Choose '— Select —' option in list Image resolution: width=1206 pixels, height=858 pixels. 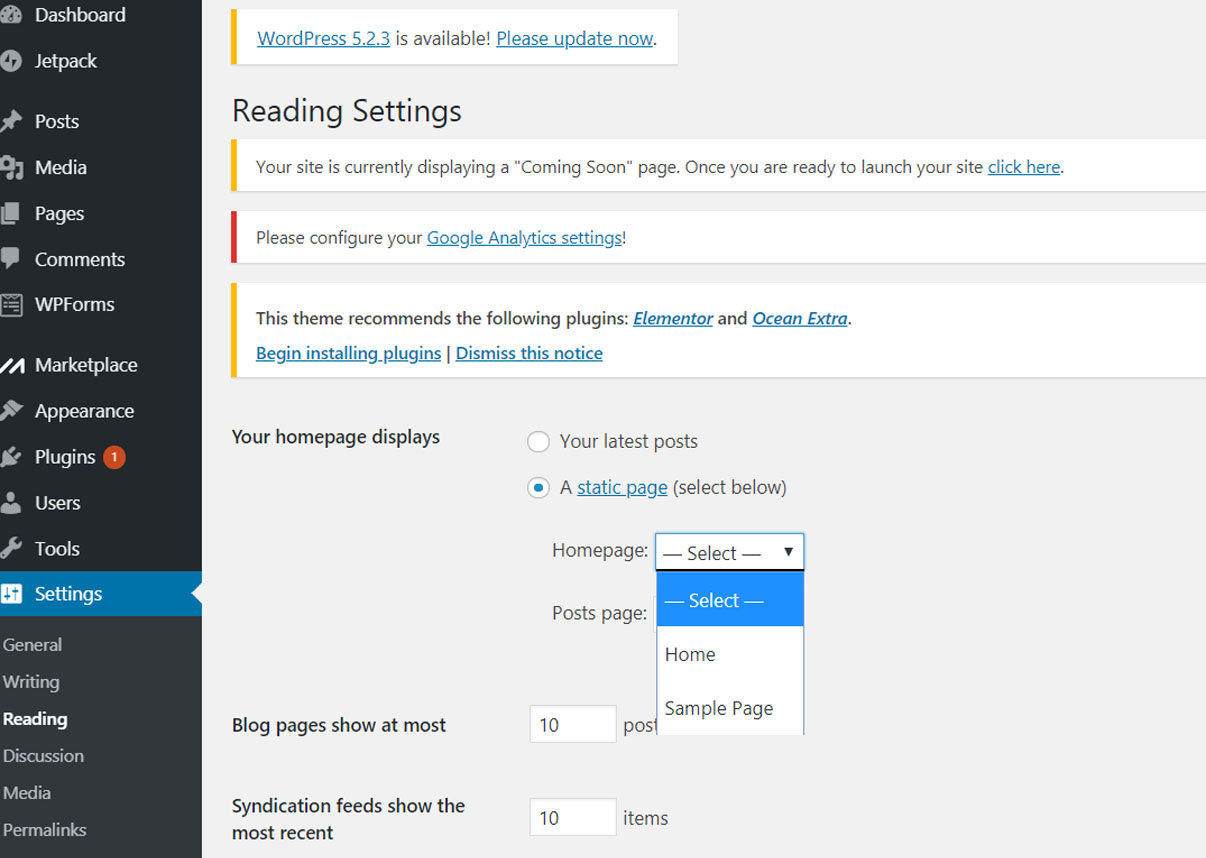pyautogui.click(x=730, y=600)
